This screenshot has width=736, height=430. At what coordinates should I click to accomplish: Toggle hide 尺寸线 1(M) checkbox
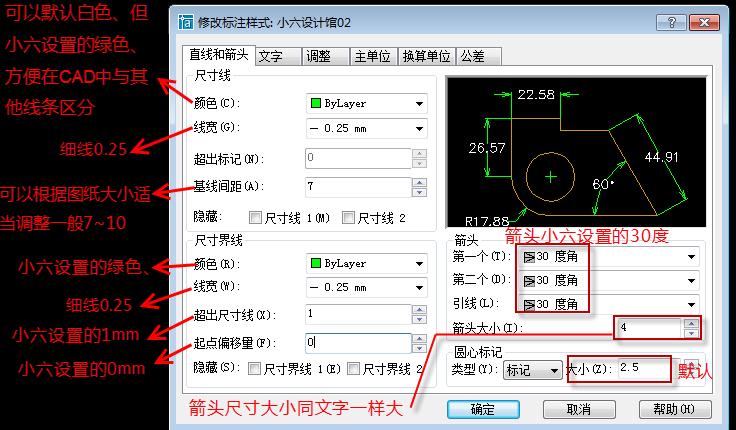(255, 218)
